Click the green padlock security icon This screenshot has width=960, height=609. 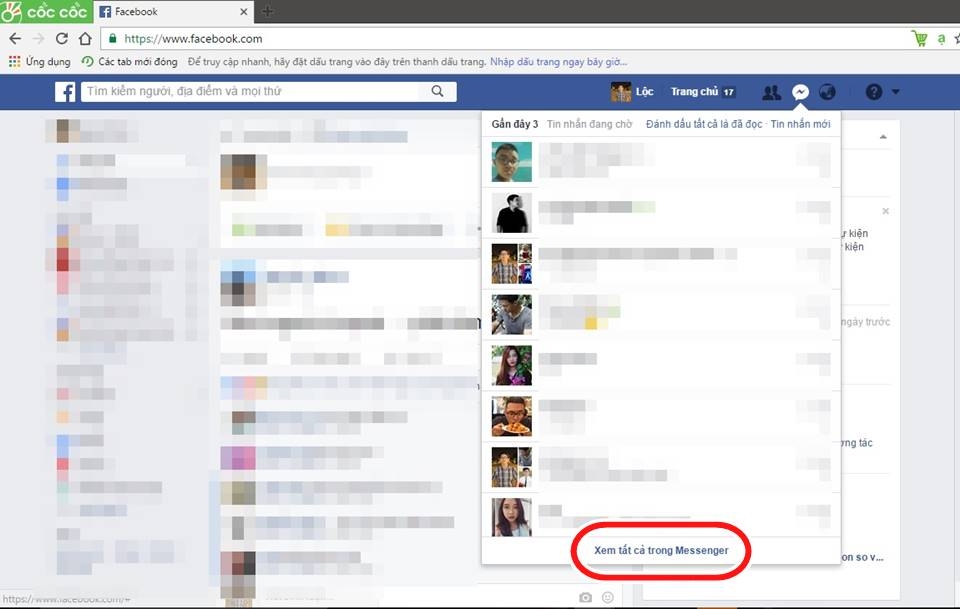(112, 39)
